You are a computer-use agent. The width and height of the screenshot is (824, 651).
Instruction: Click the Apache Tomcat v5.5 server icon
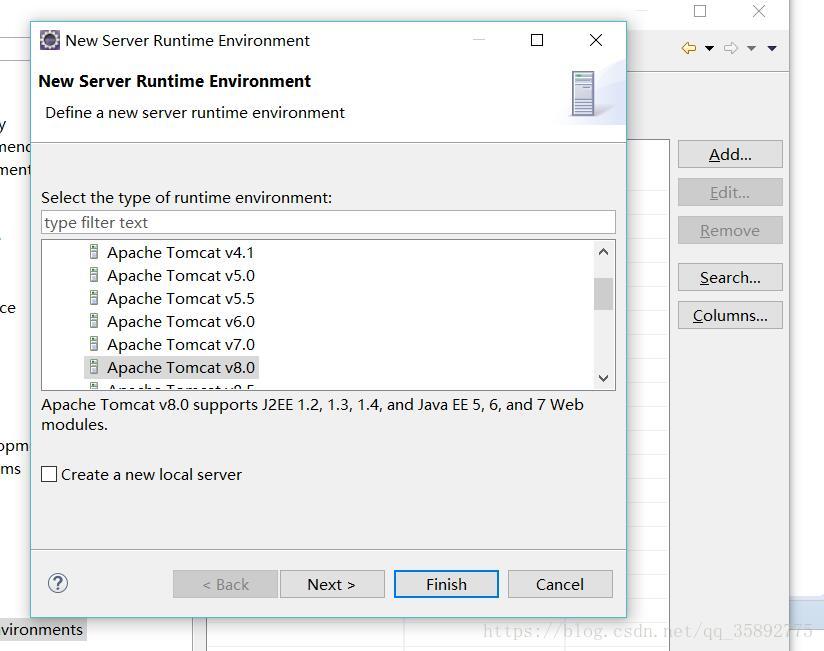coord(94,298)
